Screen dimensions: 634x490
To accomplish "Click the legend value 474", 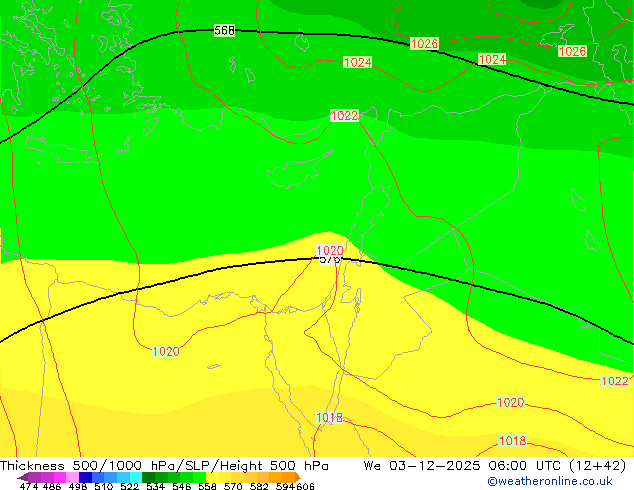I will click(29, 486).
